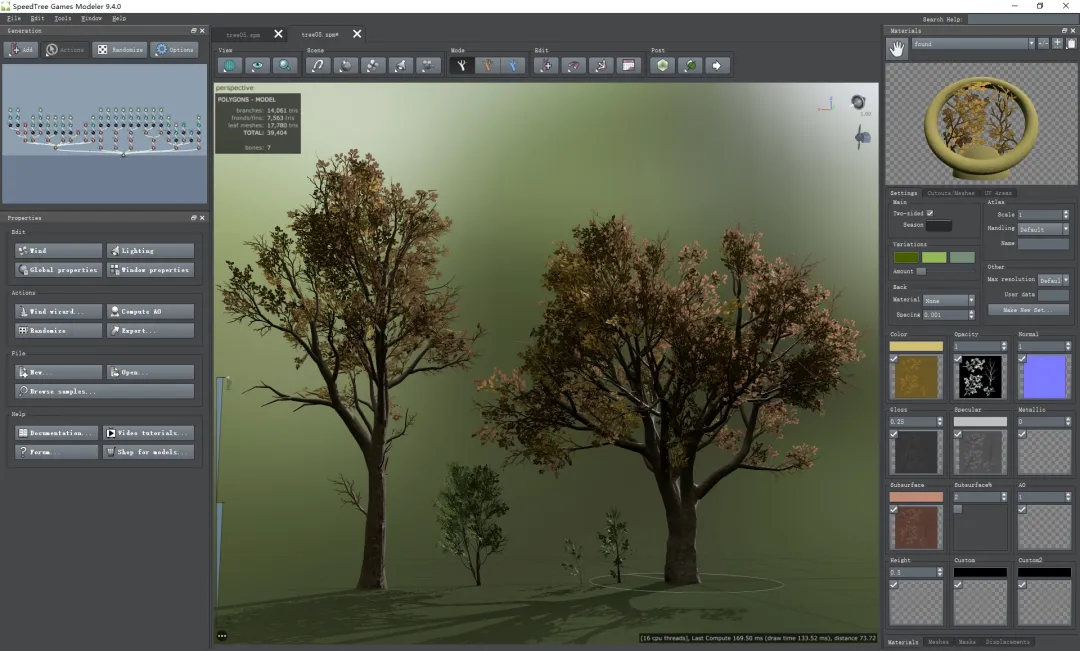The image size is (1080, 651).
Task: Click the eye icon in View toolbar
Action: (258, 66)
